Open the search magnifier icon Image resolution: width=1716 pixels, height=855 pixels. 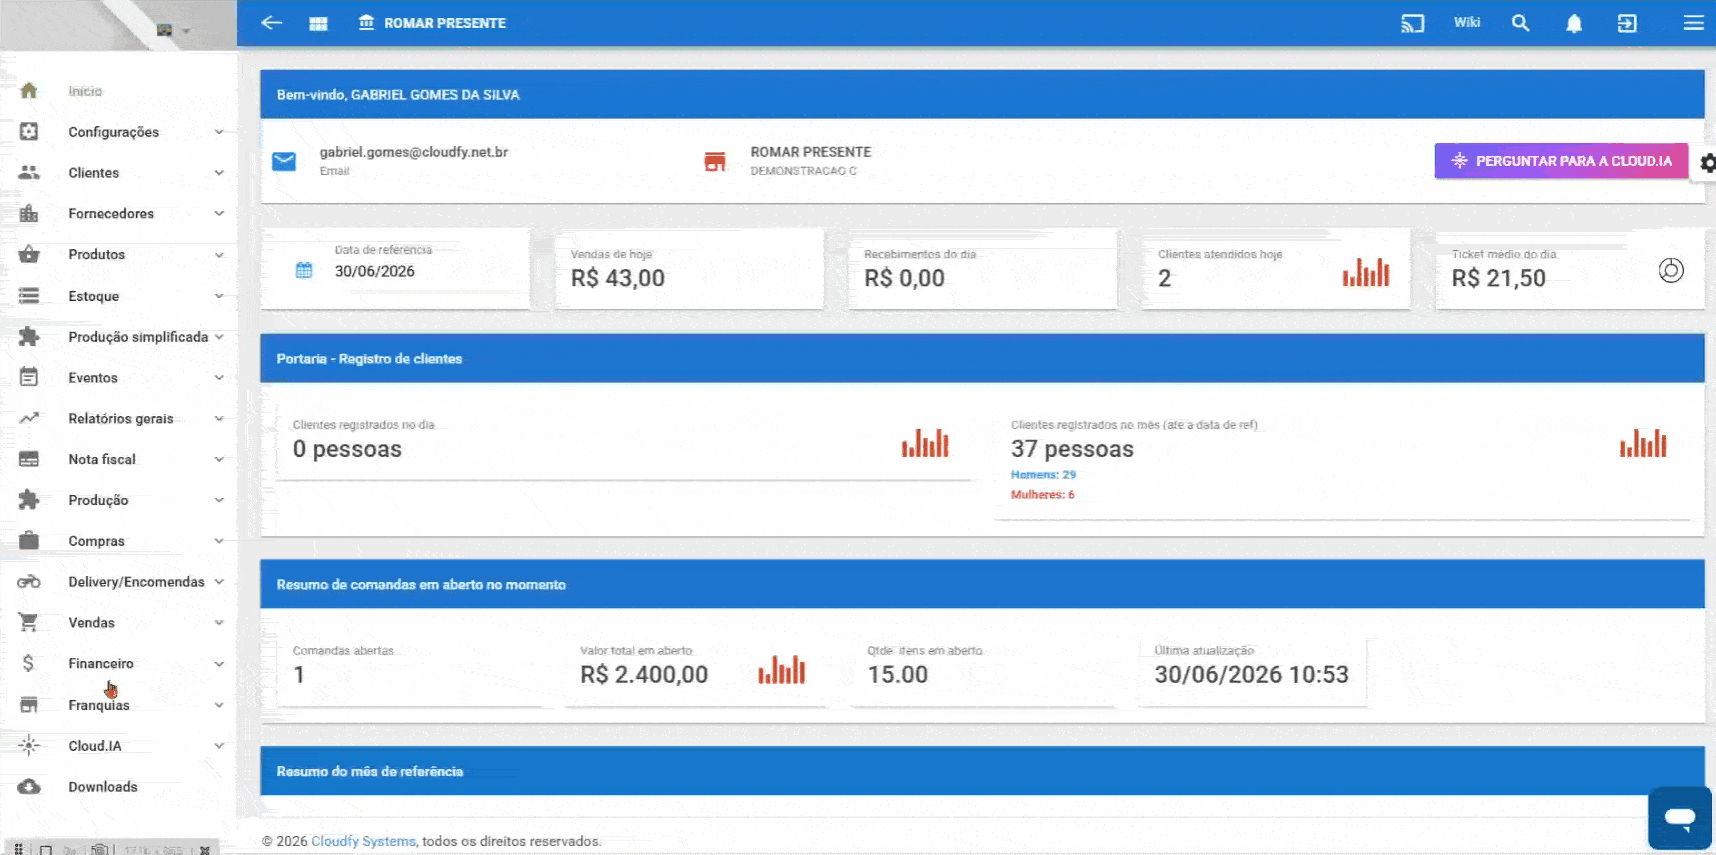click(1520, 23)
